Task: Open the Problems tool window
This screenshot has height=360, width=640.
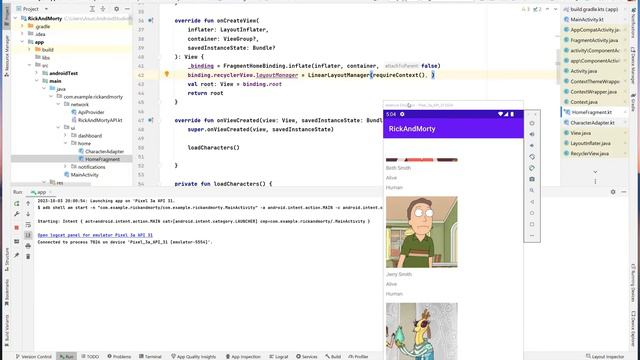Action: coord(119,356)
